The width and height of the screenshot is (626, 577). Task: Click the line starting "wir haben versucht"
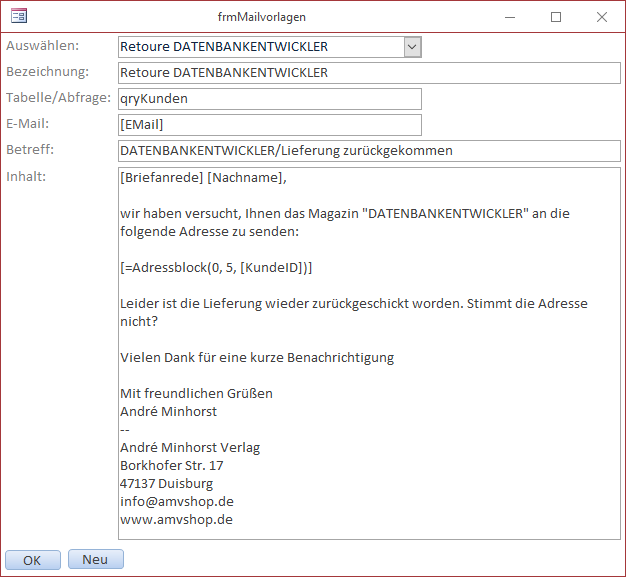pos(345,214)
